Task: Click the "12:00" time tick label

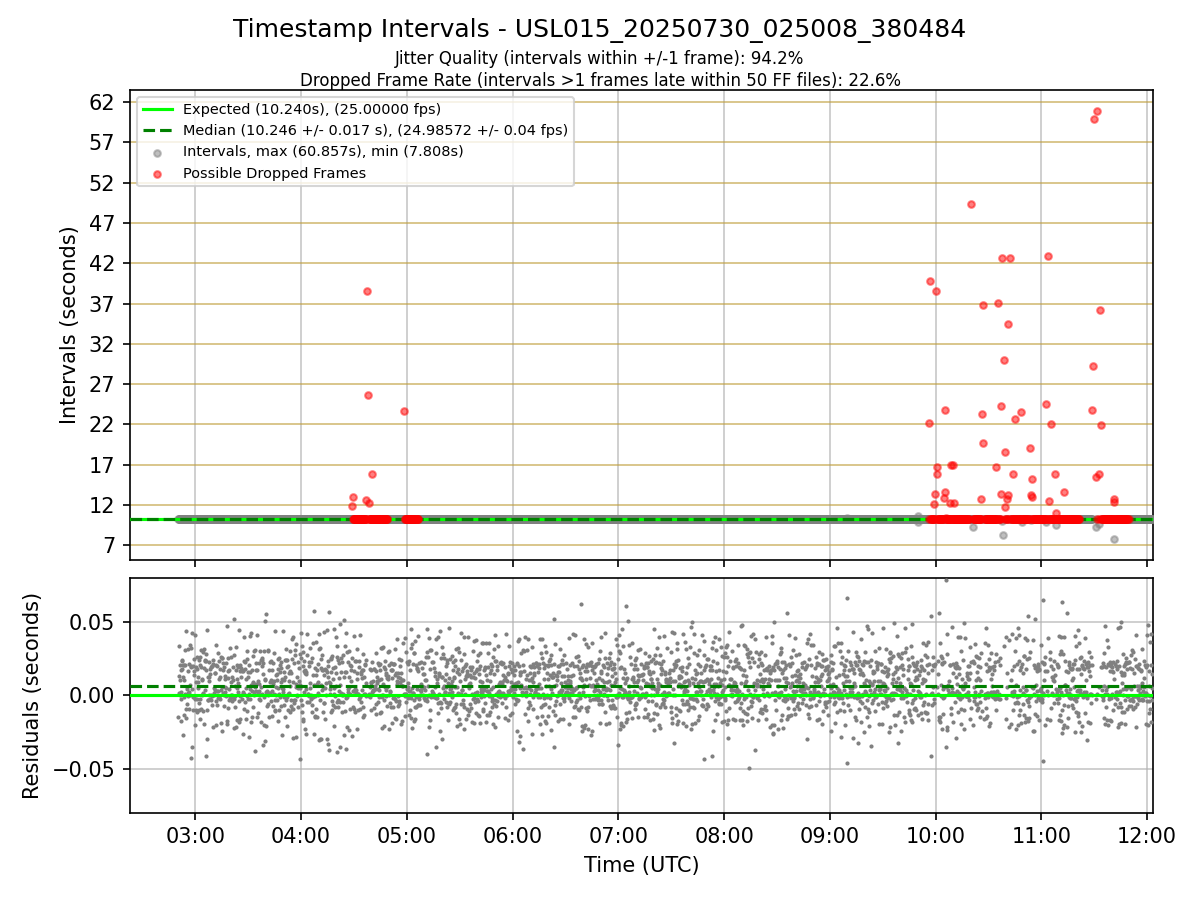Action: point(1147,836)
